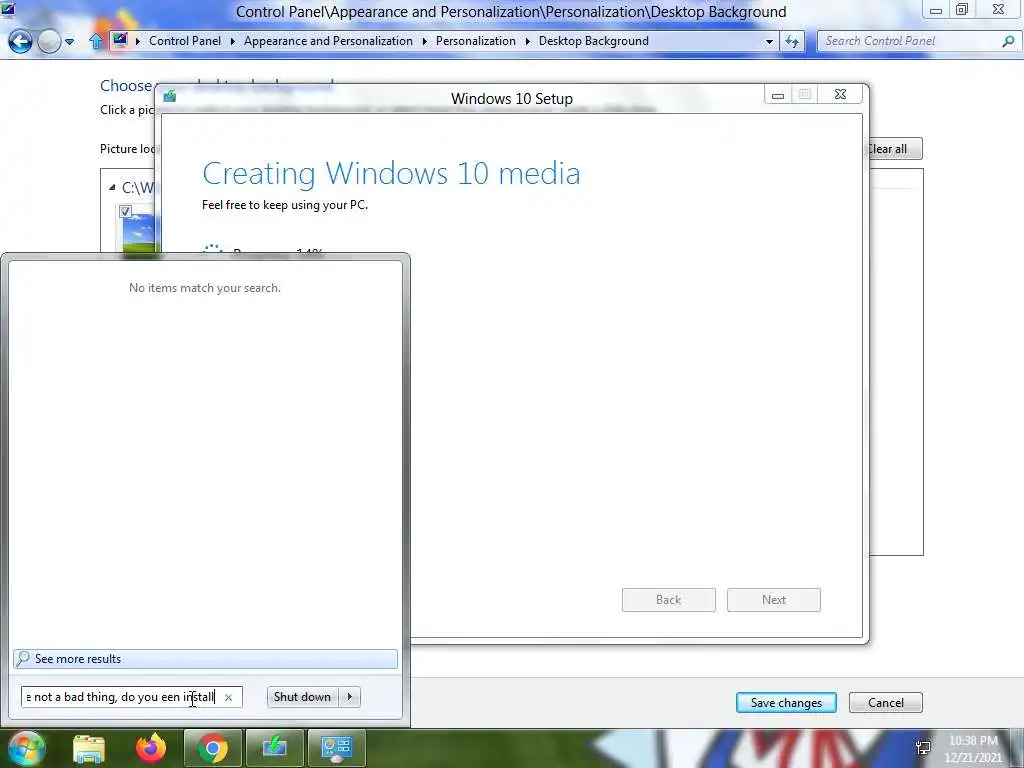Click Cancel in Desktop Background window
This screenshot has width=1024, height=768.
point(886,703)
